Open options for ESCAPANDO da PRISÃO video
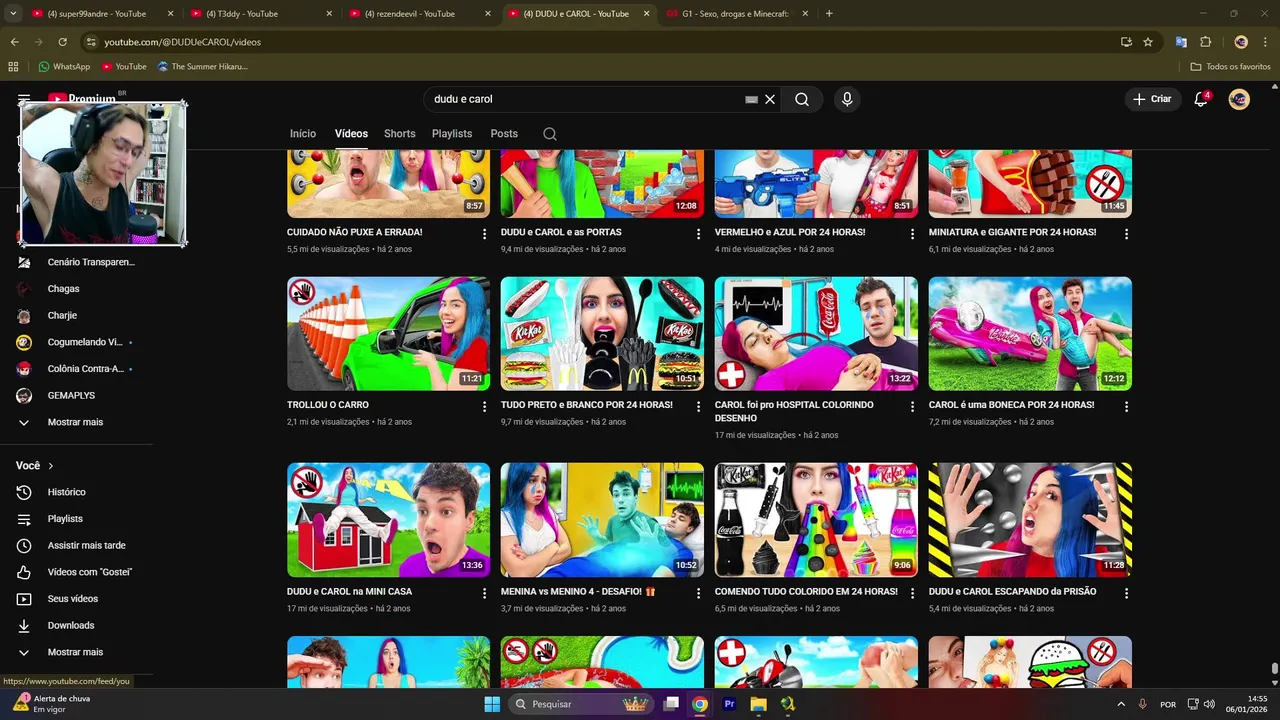The width and height of the screenshot is (1280, 720). tap(1126, 592)
